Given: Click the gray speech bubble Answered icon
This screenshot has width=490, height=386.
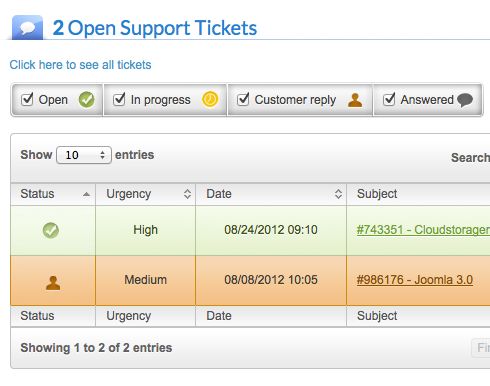Looking at the screenshot, I should (465, 100).
